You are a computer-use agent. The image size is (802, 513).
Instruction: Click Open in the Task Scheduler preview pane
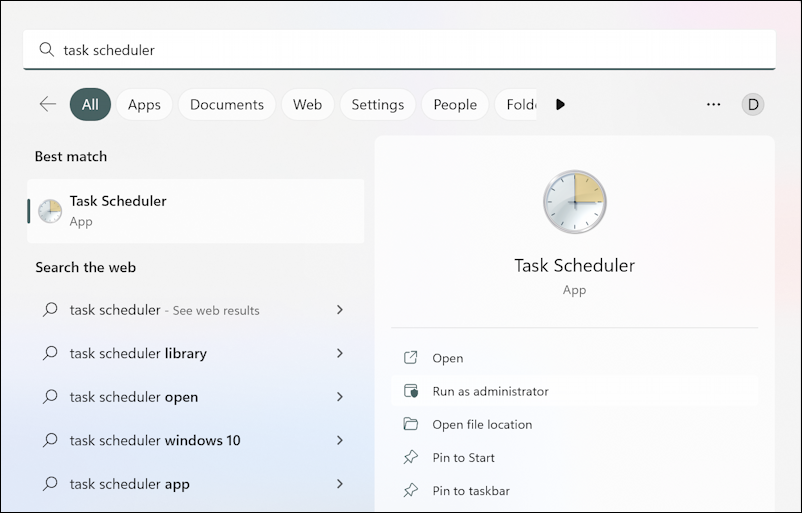(x=574, y=358)
